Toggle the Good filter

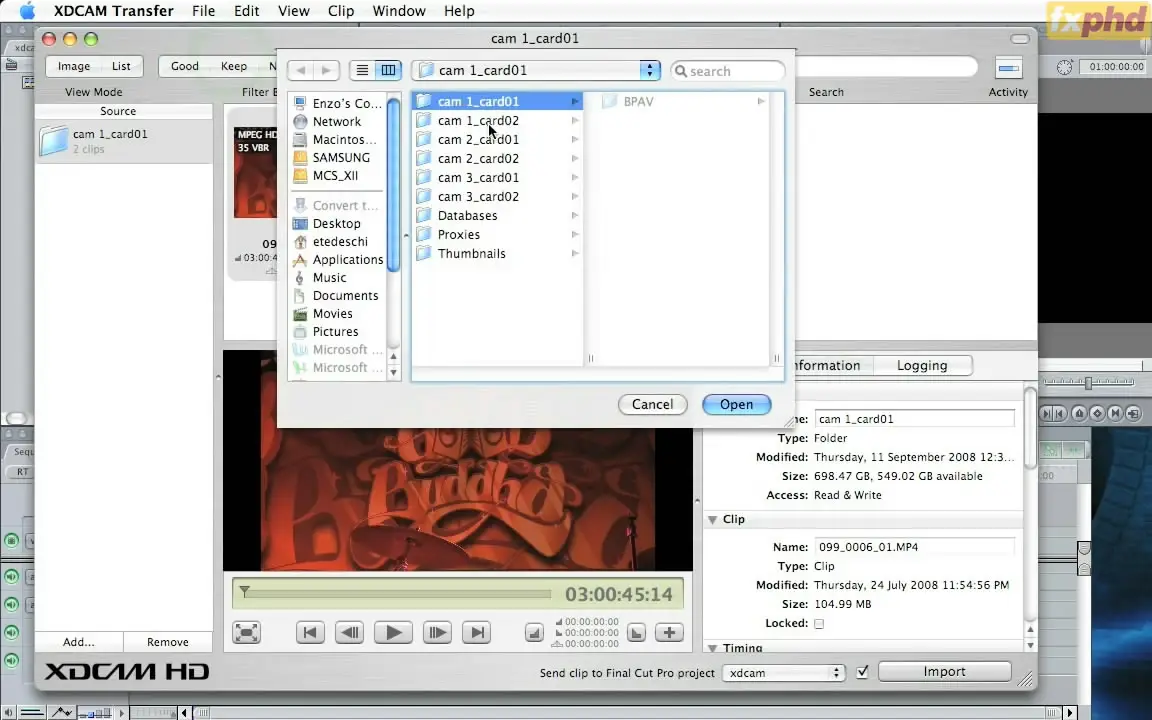pos(184,66)
